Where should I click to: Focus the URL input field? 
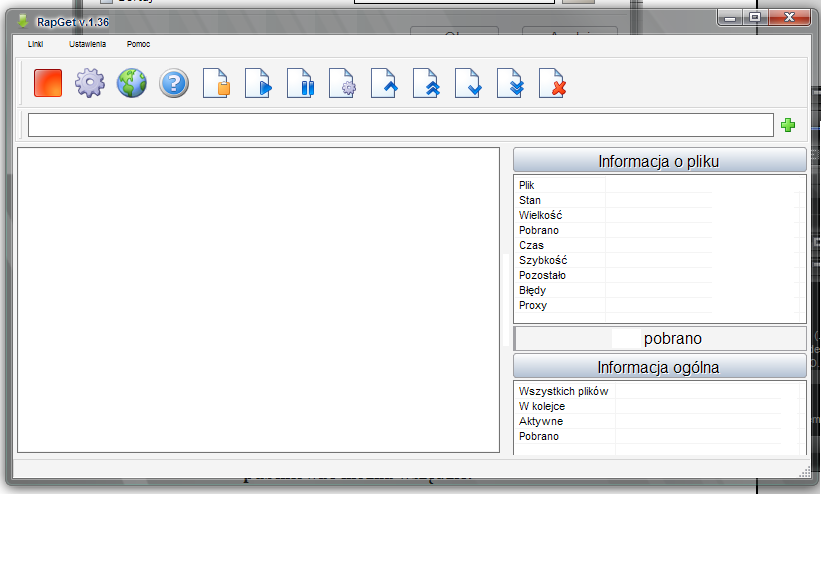(400, 125)
